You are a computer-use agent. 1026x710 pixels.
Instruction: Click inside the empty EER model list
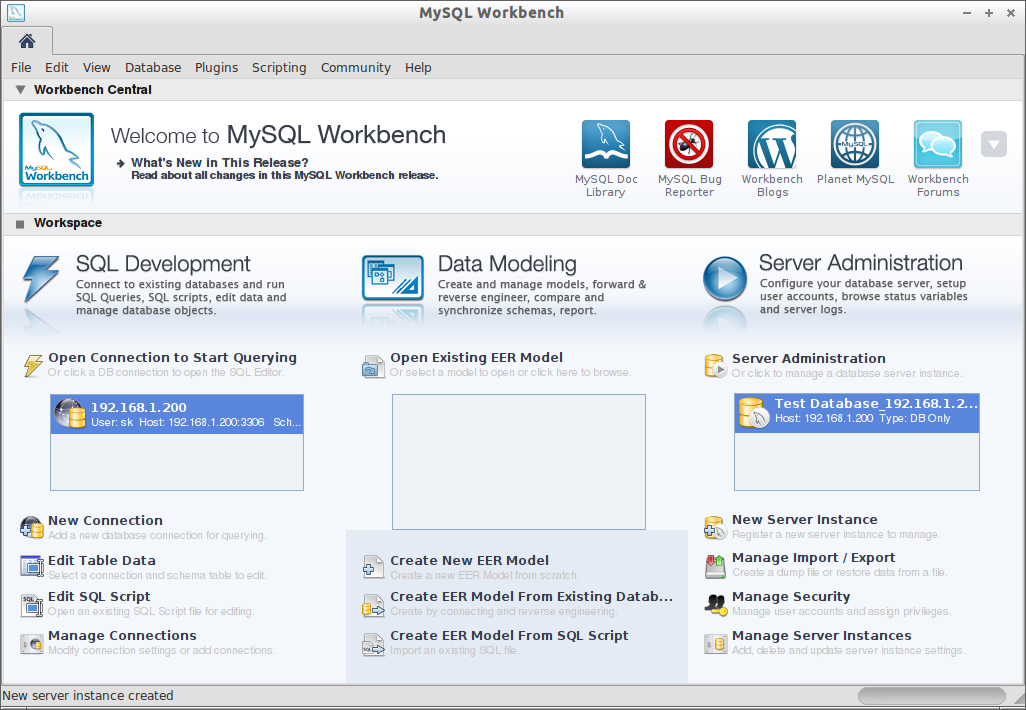[519, 462]
